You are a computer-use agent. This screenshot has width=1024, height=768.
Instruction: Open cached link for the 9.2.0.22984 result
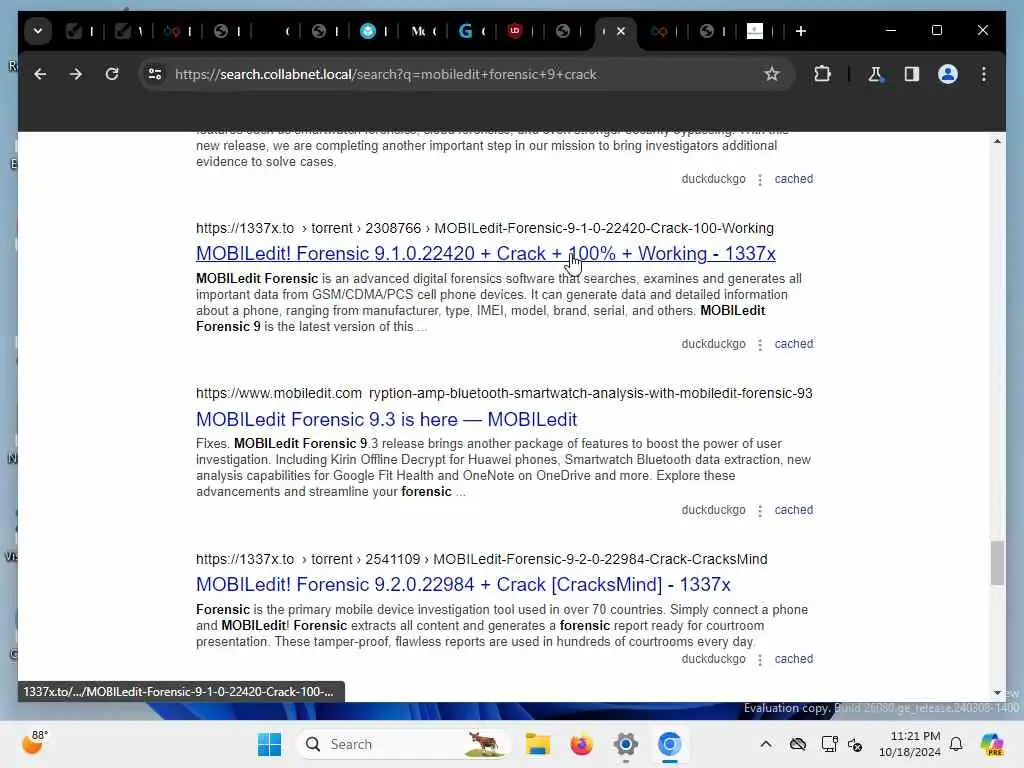793,659
